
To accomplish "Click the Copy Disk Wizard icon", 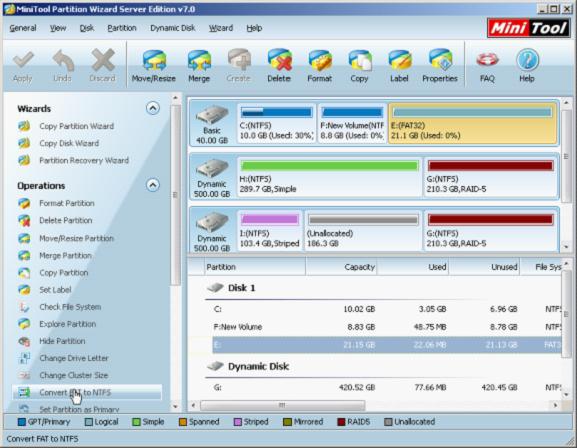I will (24, 143).
